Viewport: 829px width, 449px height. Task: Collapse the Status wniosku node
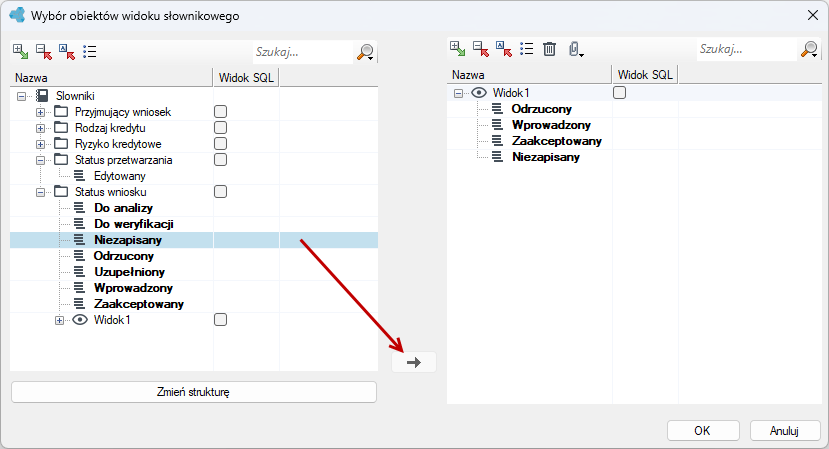pos(40,193)
